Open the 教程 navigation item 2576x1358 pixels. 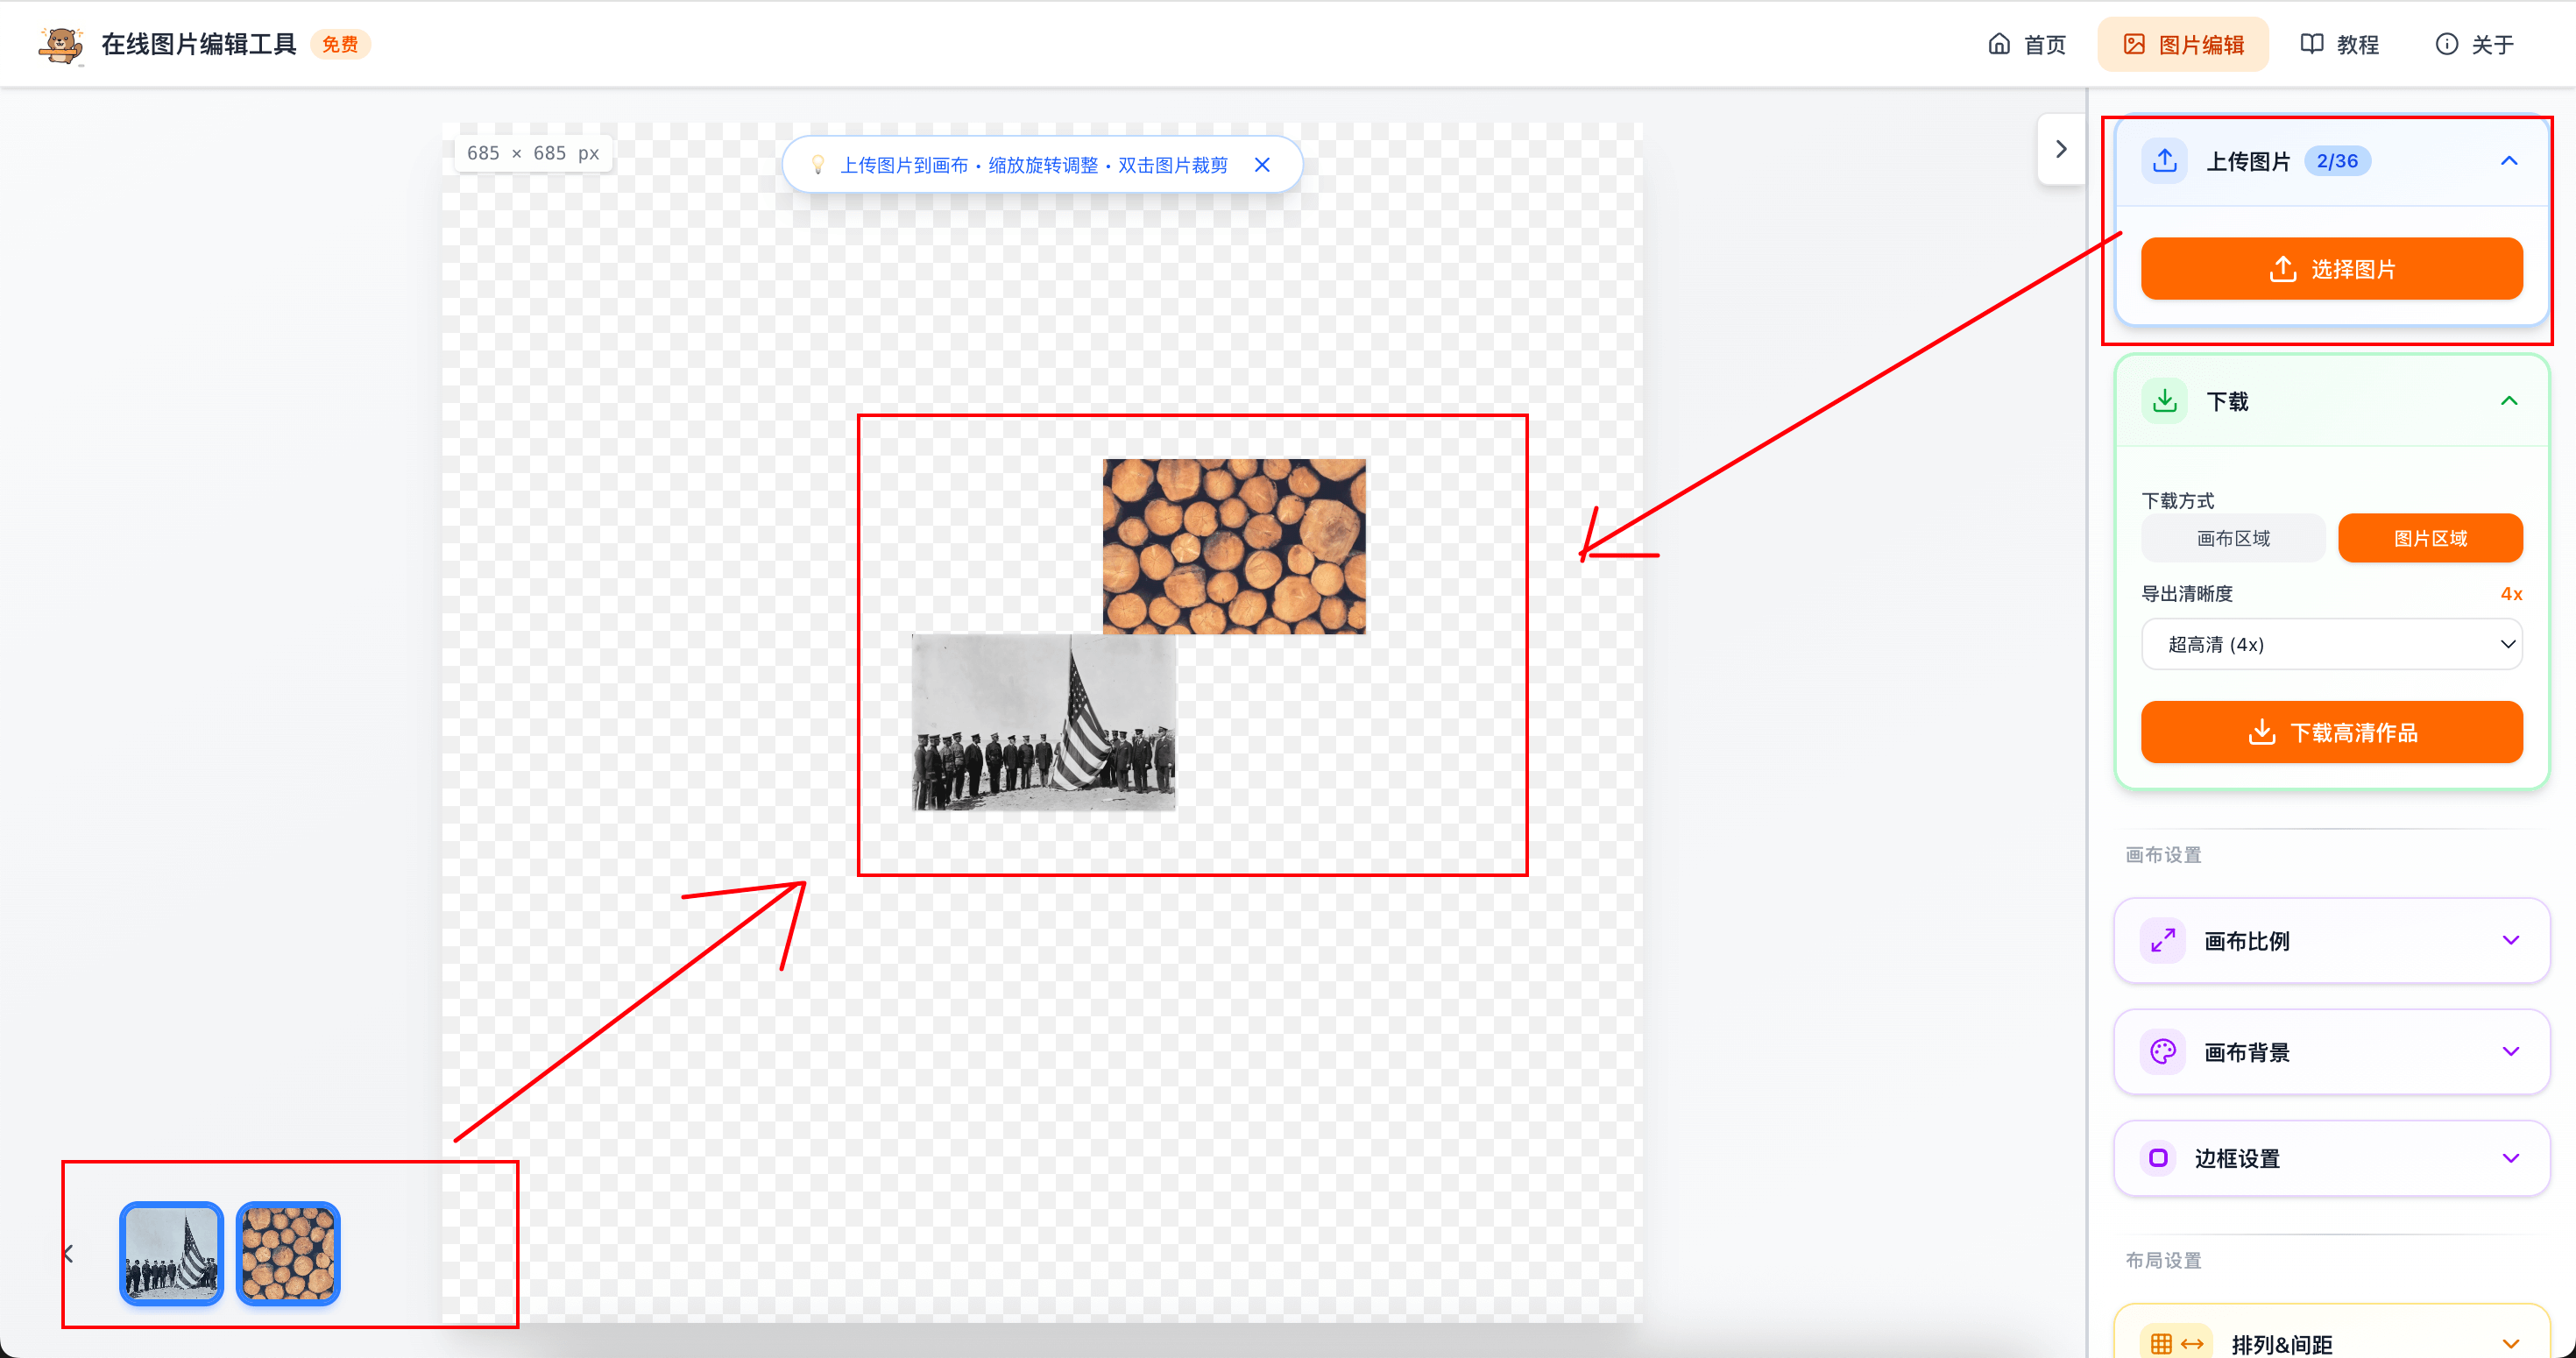pyautogui.click(x=2339, y=44)
